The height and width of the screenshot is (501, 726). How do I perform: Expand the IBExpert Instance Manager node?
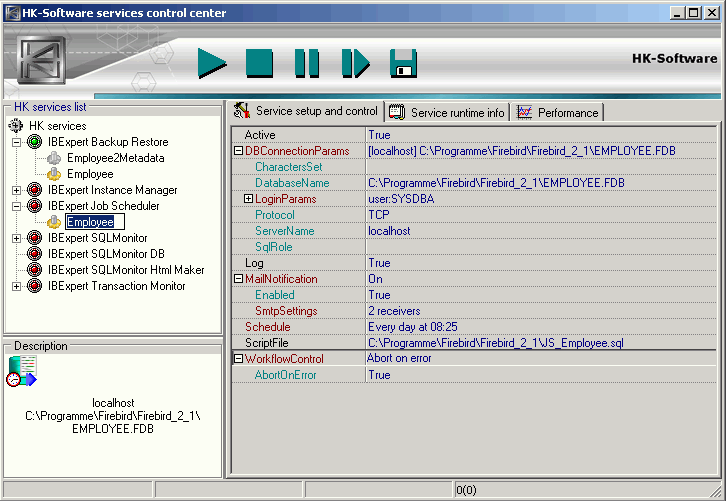(x=16, y=190)
